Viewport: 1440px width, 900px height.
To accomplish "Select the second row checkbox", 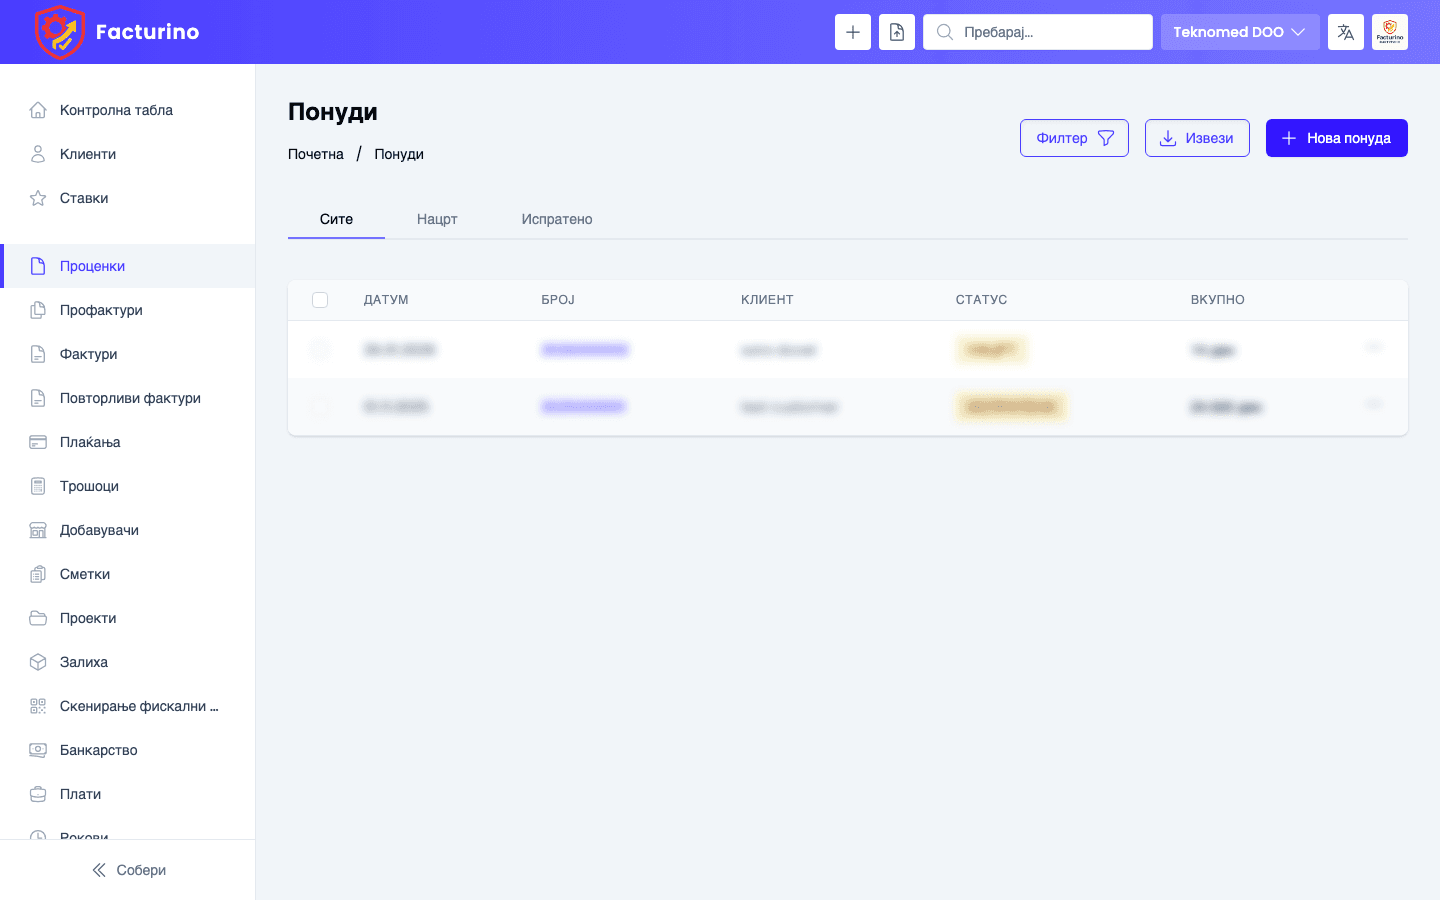I will click(320, 407).
